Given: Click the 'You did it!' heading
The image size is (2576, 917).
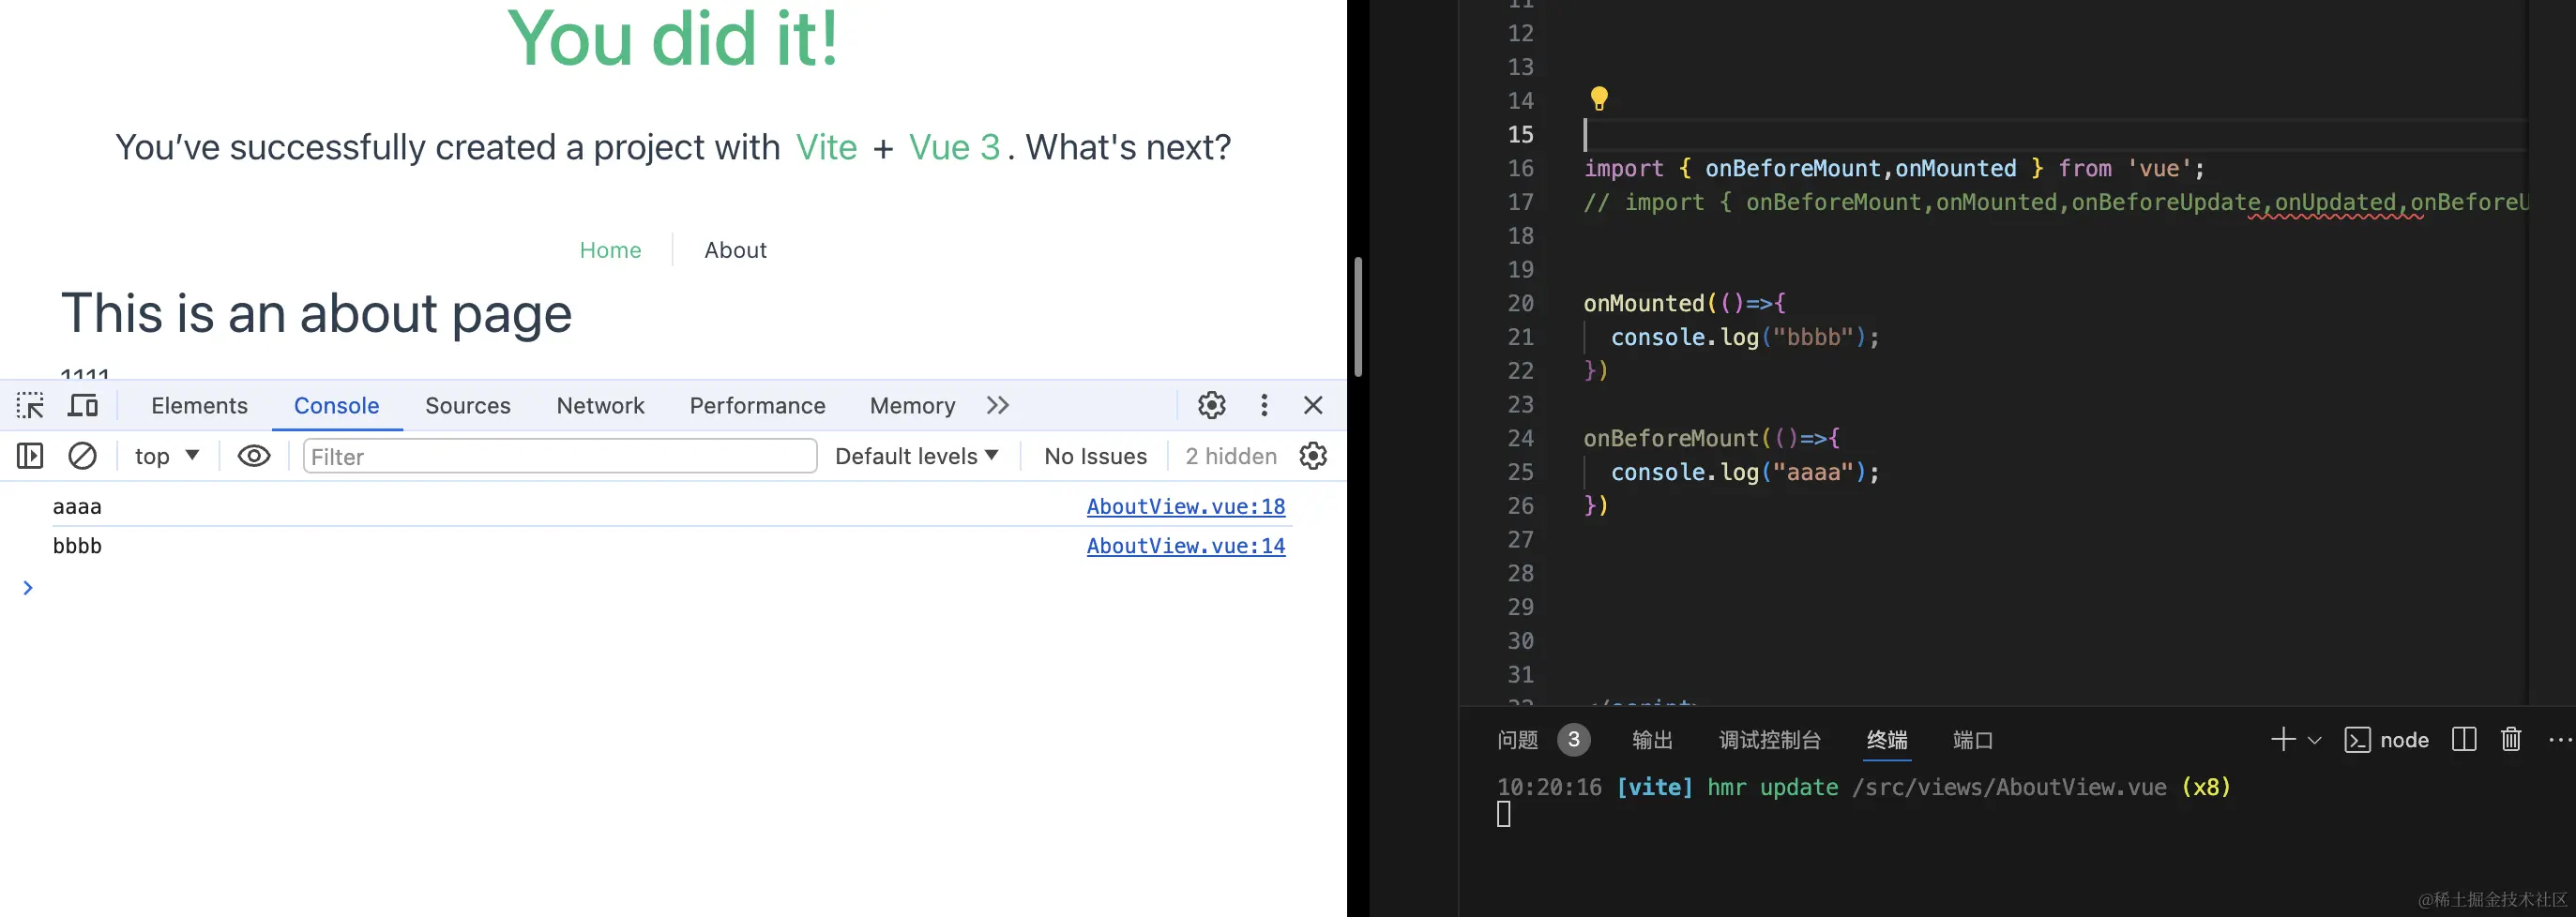Looking at the screenshot, I should point(673,38).
